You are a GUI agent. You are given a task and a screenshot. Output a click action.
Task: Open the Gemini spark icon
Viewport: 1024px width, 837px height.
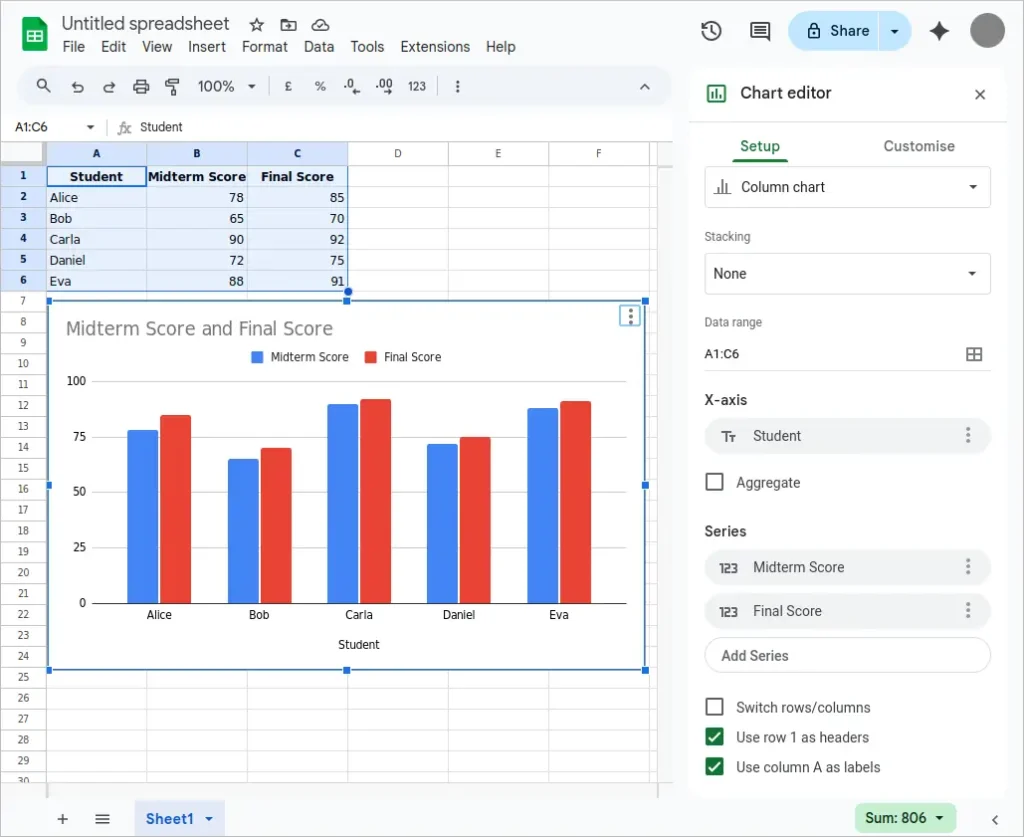click(939, 31)
